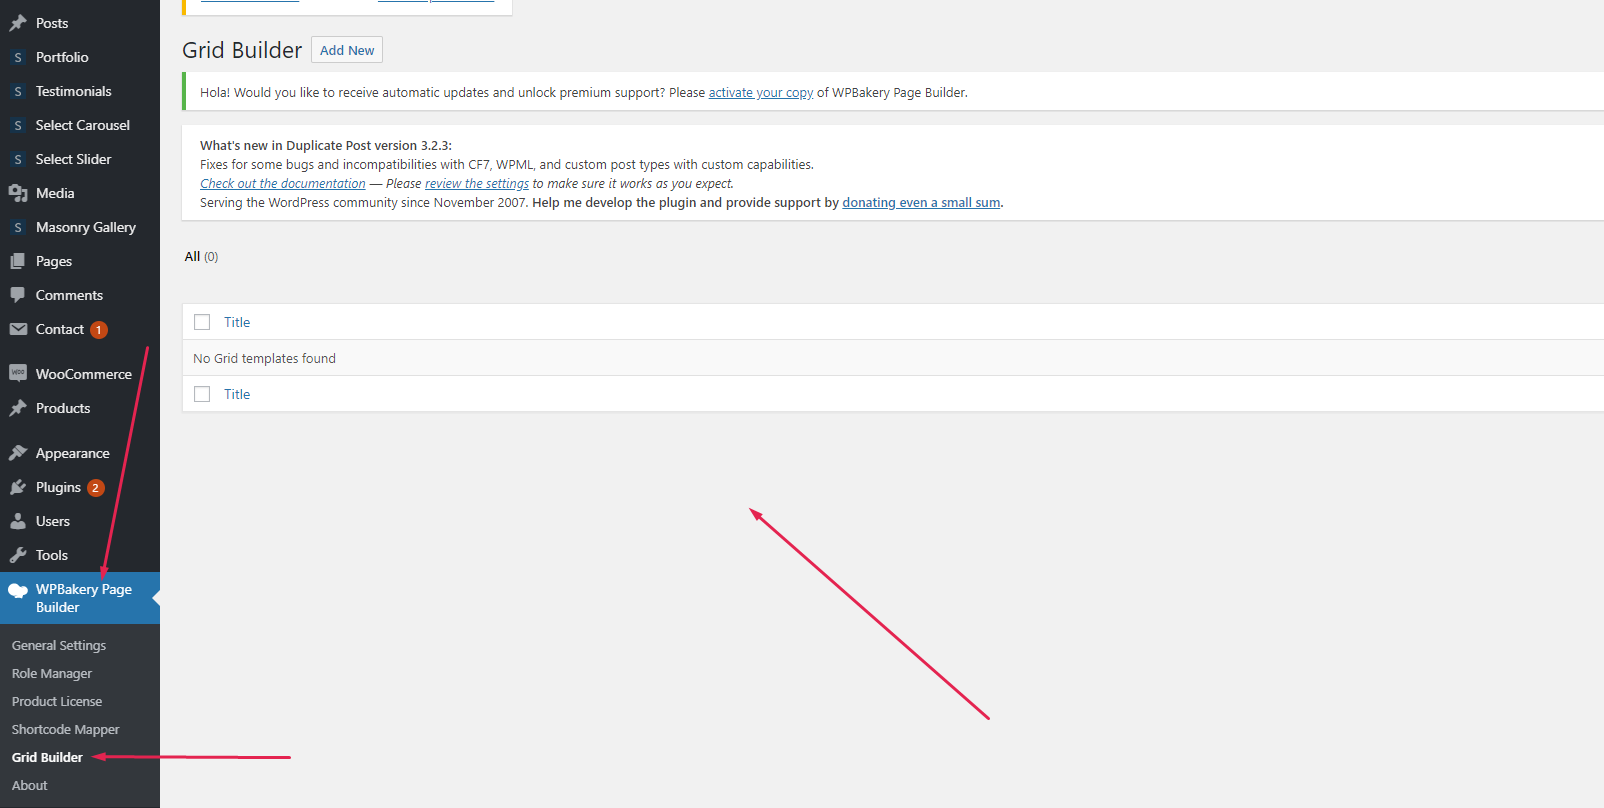1604x808 pixels.
Task: Click the Masonry Gallery sidebar icon
Action: pyautogui.click(x=18, y=227)
